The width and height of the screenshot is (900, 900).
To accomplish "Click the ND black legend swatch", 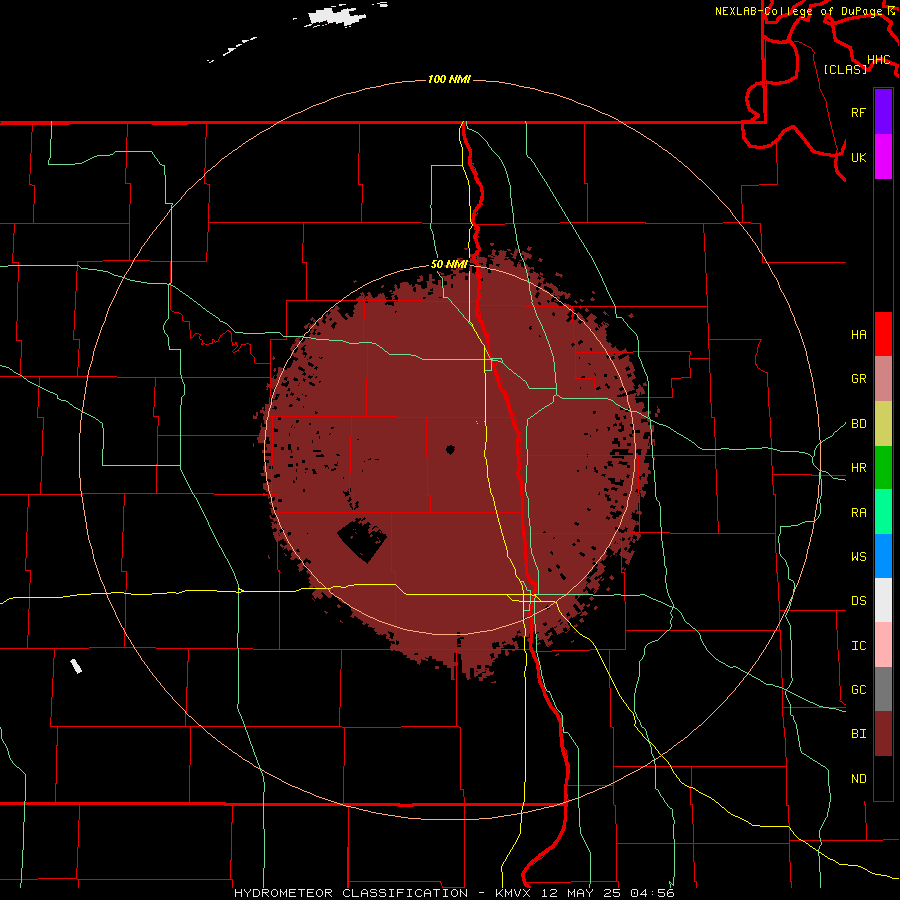I will click(883, 778).
